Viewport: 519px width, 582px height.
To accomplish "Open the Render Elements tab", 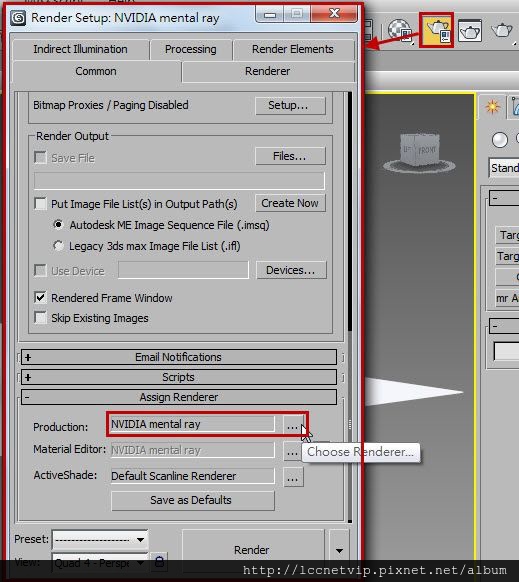I will [x=293, y=49].
